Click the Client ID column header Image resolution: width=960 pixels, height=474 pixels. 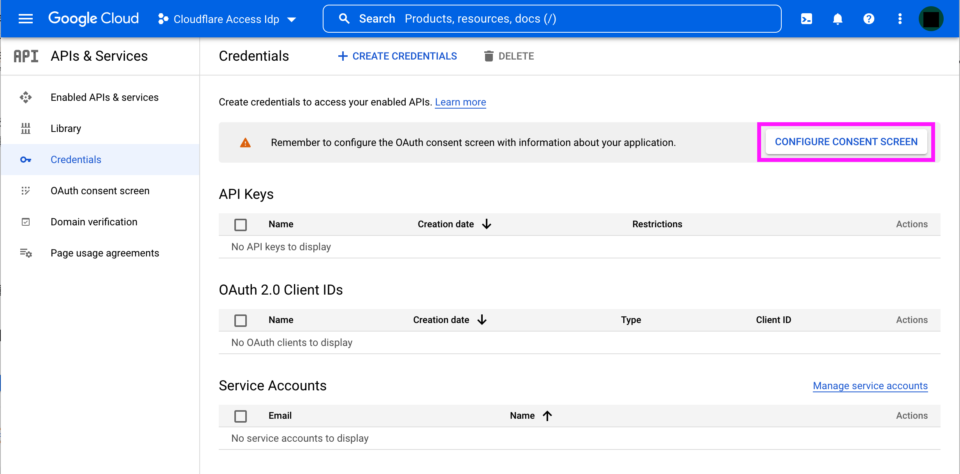click(x=773, y=320)
